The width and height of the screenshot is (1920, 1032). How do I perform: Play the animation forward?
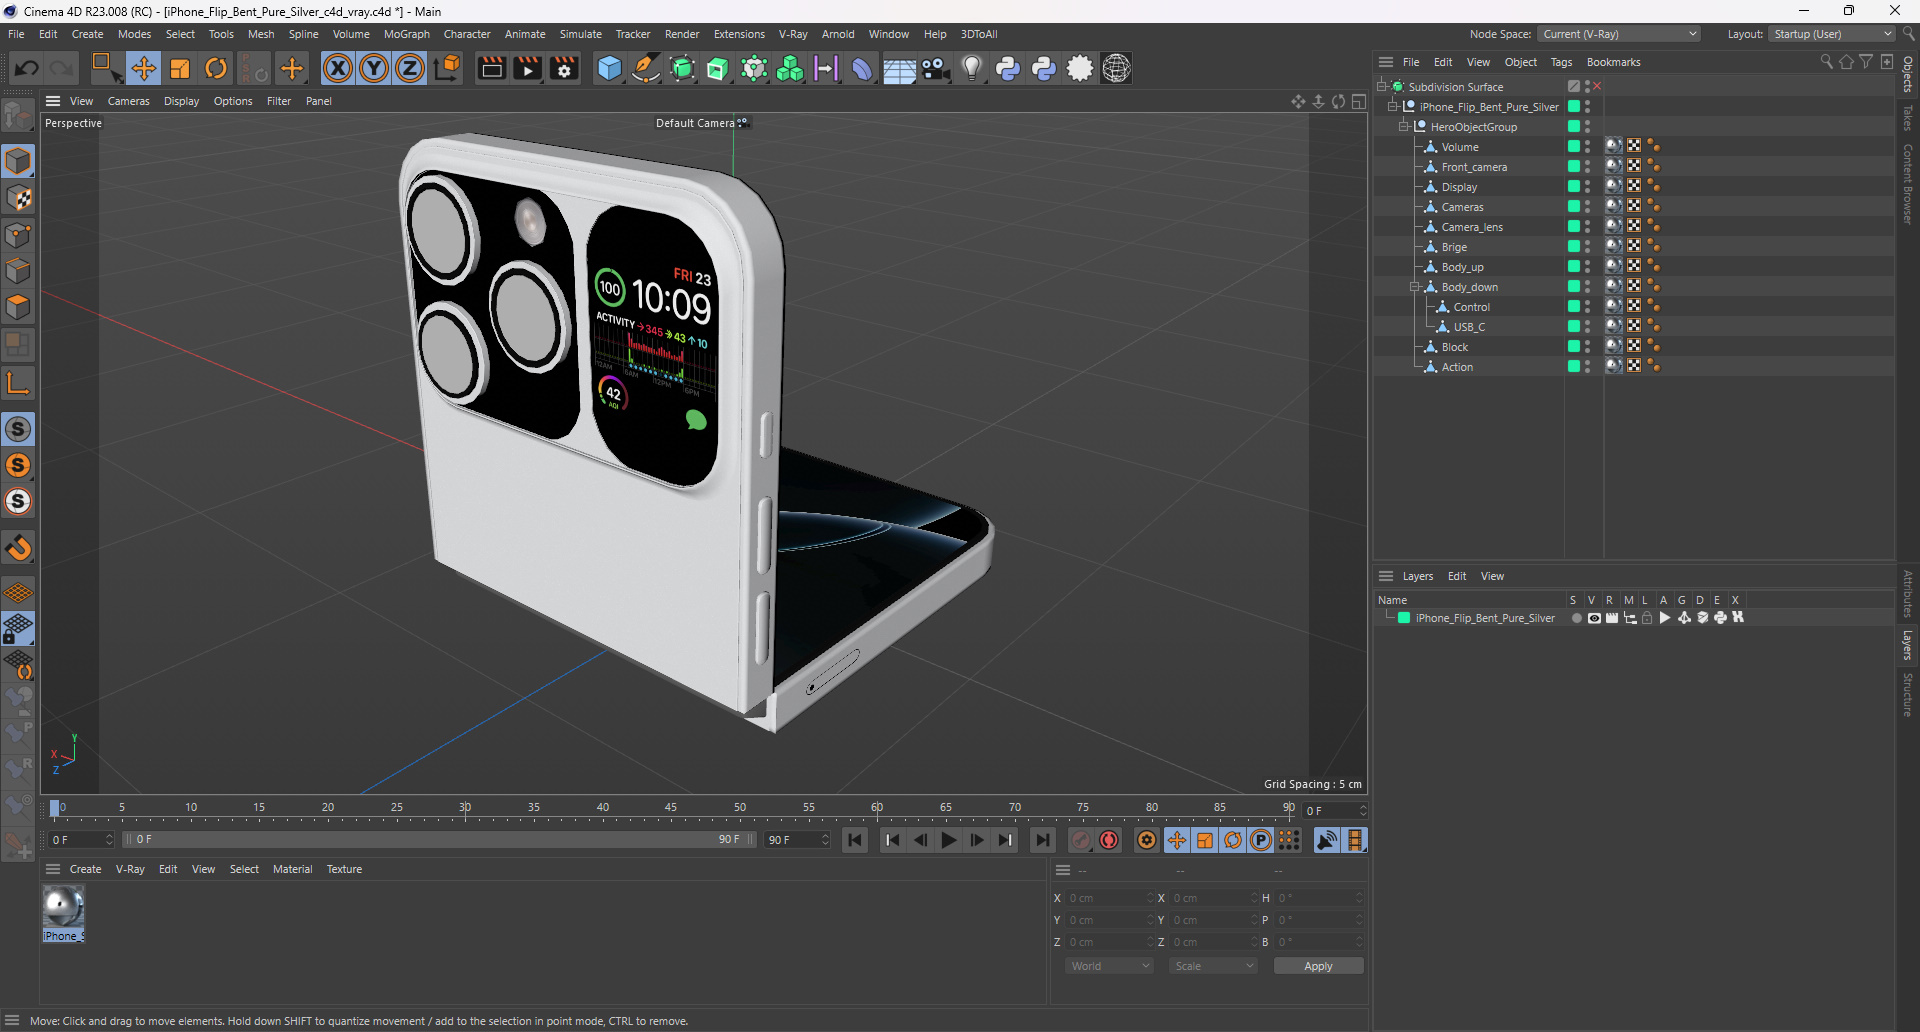coord(949,840)
